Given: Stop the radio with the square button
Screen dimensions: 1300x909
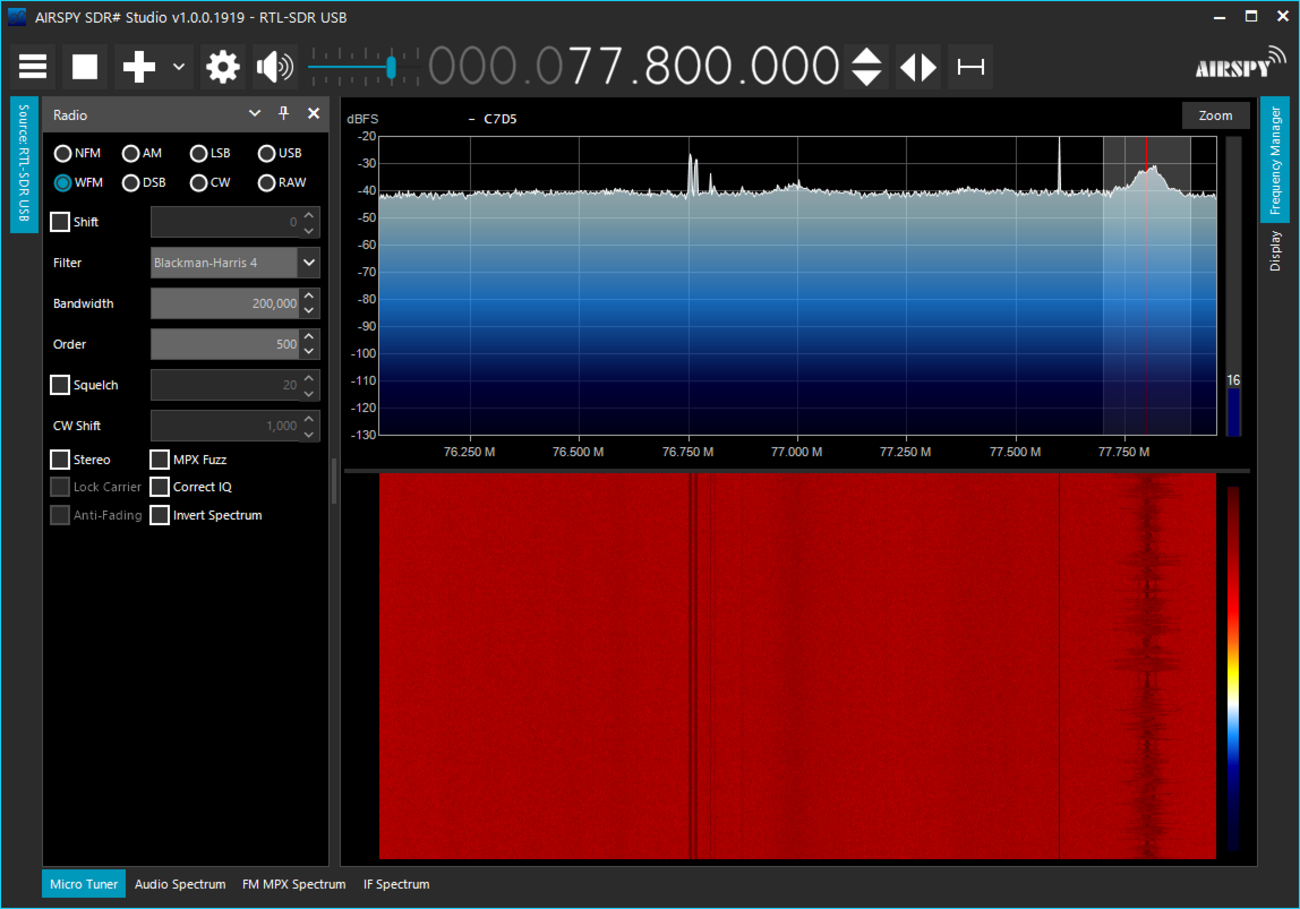Looking at the screenshot, I should 85,67.
